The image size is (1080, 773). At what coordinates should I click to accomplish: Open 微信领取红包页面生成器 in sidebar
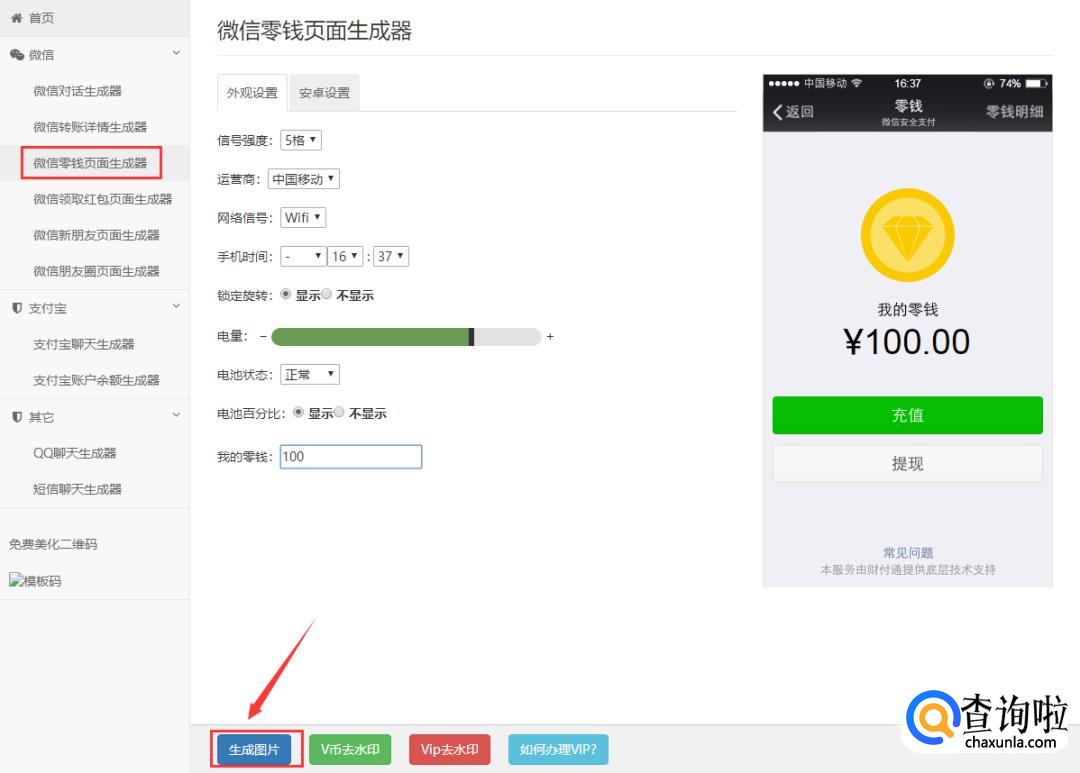tap(103, 199)
